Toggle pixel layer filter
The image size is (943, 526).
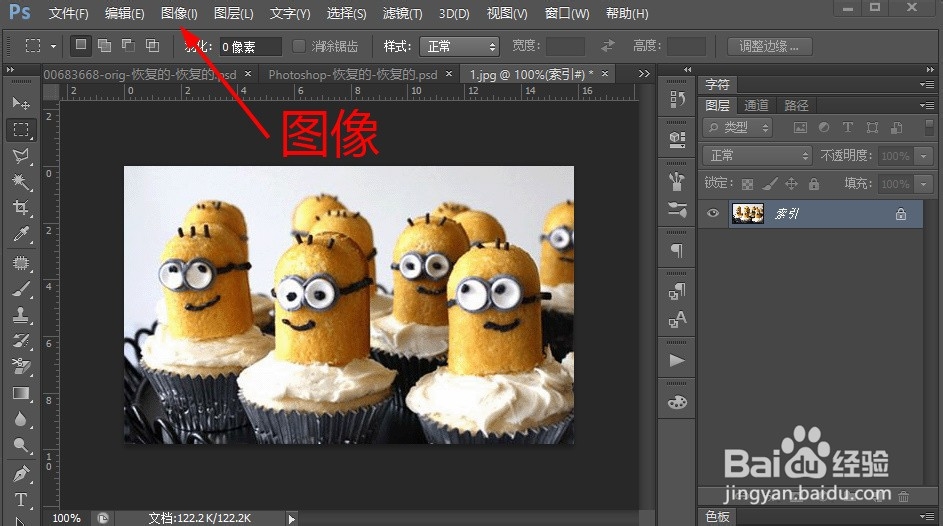click(x=800, y=127)
